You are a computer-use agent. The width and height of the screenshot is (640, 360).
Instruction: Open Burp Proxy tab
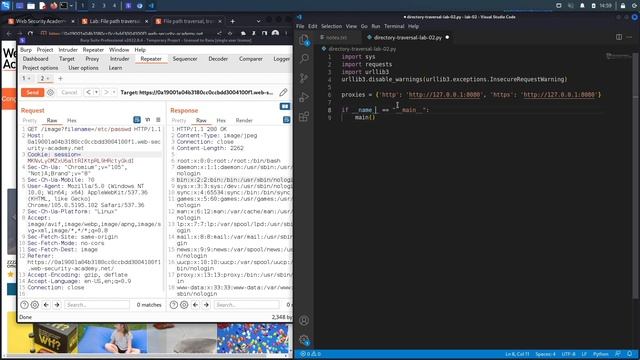(92, 59)
